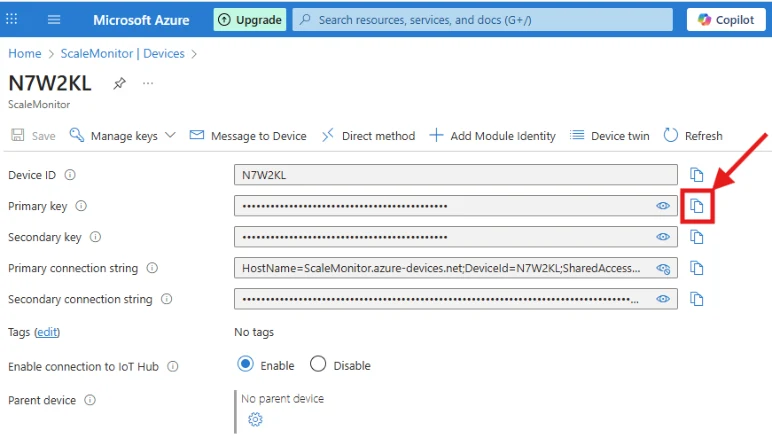Hide the Primary connection string

click(663, 268)
